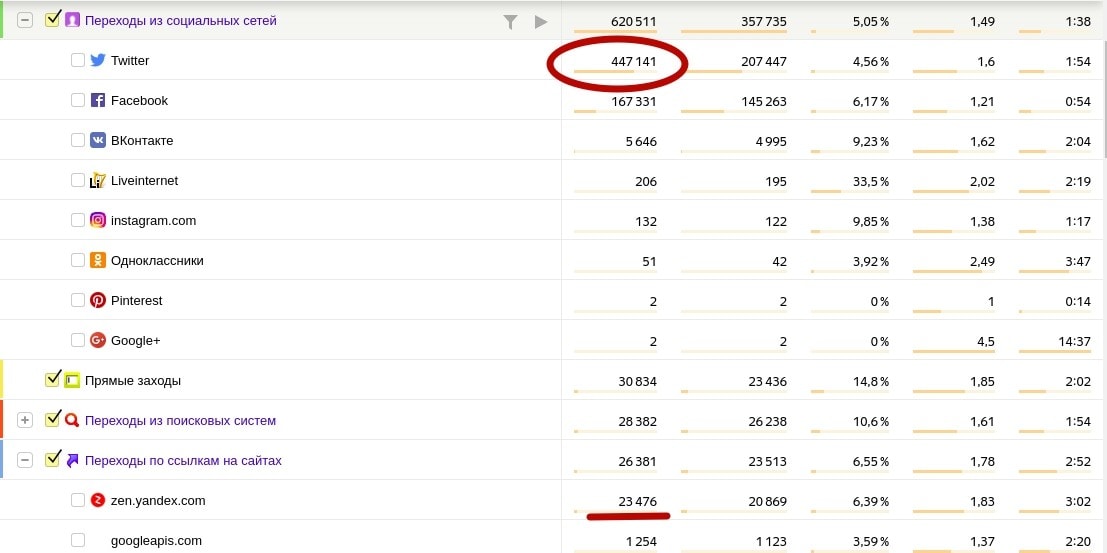Image resolution: width=1107 pixels, height=553 pixels.
Task: Select the Google+ row label
Action: [x=136, y=340]
